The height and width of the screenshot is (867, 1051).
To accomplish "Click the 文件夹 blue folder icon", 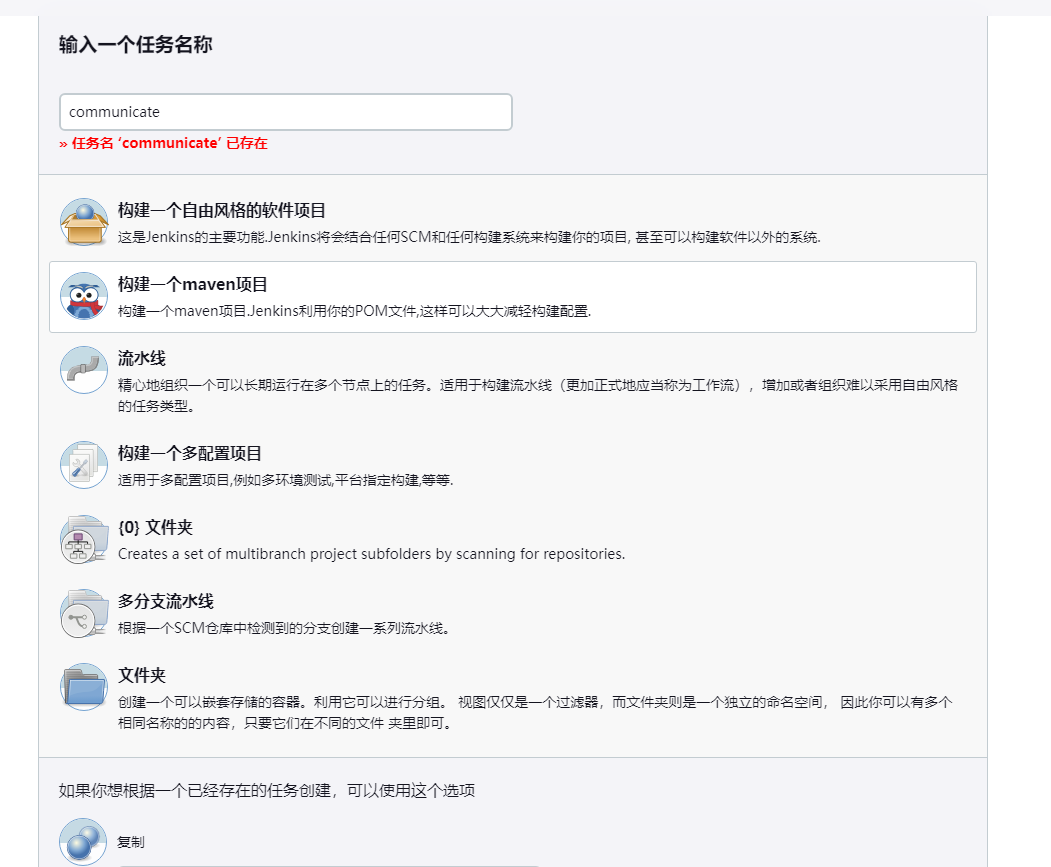I will (83, 687).
